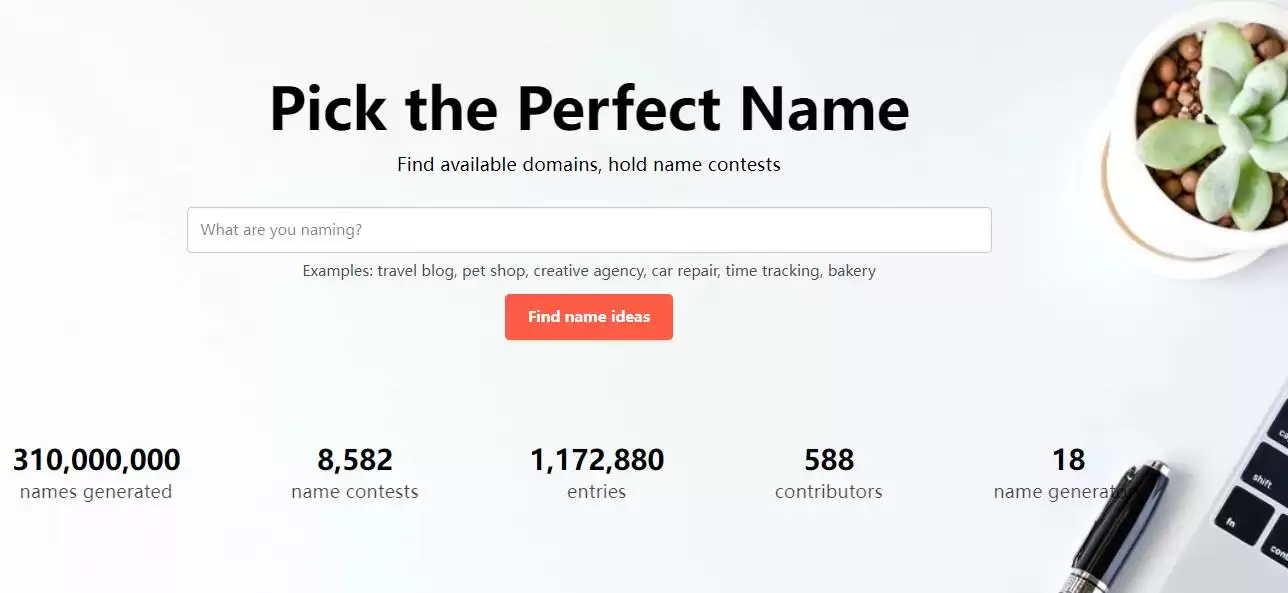
Task: Click the 'bakery' example text
Action: click(852, 271)
